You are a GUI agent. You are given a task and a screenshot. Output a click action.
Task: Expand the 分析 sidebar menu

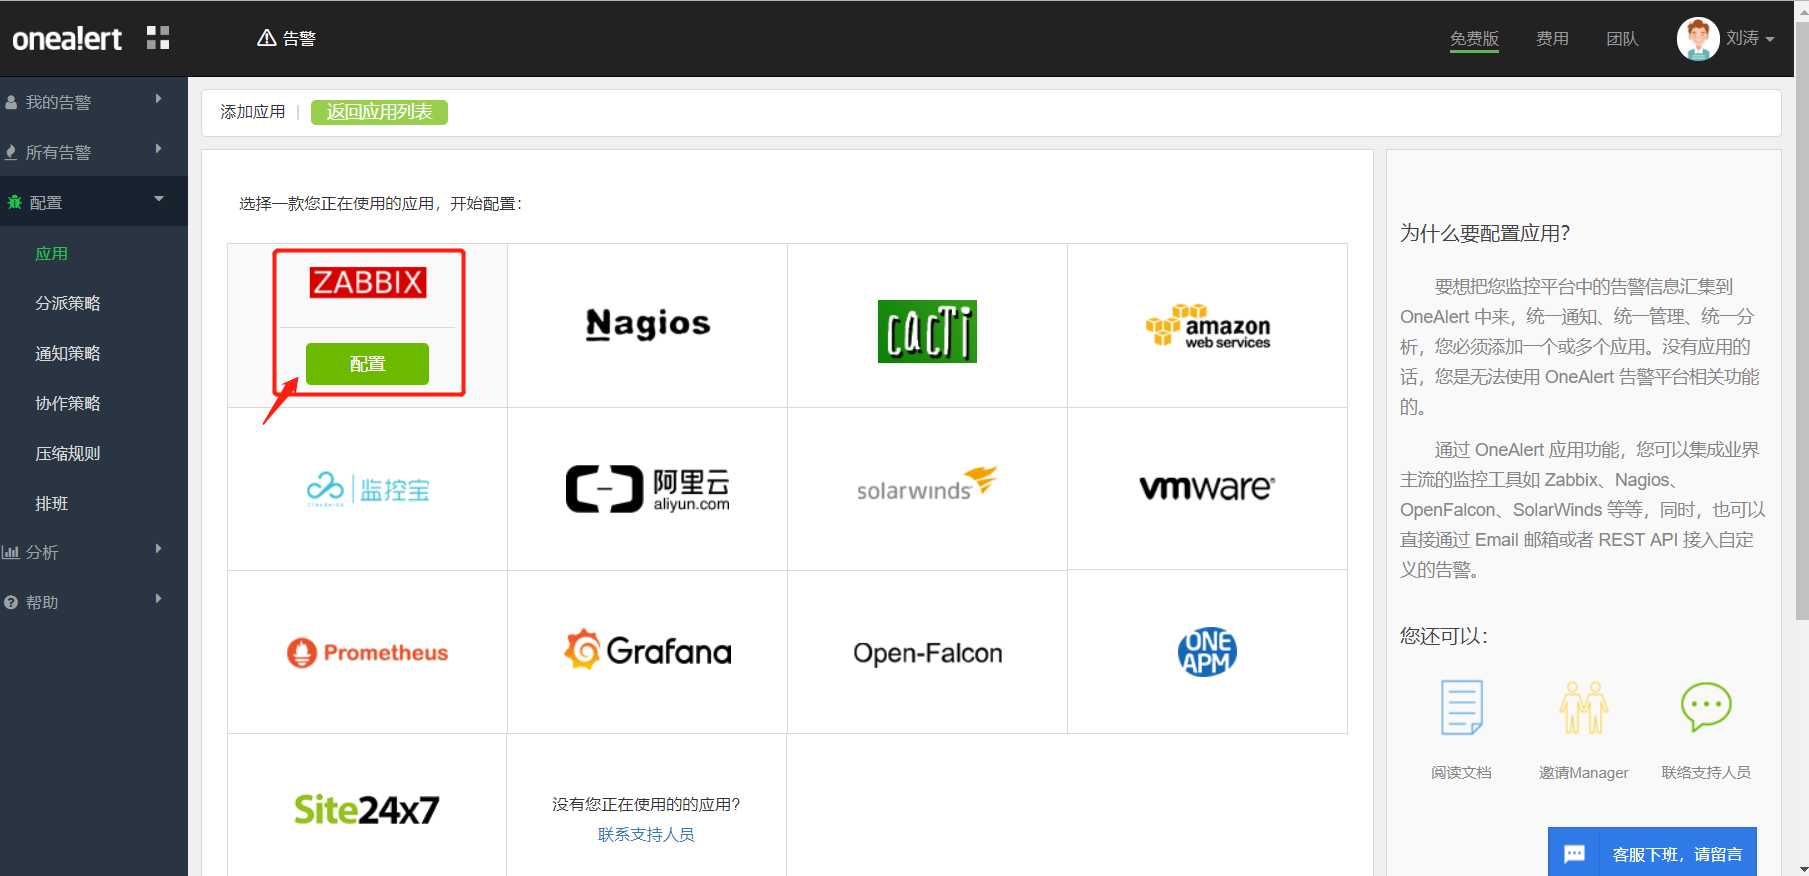coord(94,552)
